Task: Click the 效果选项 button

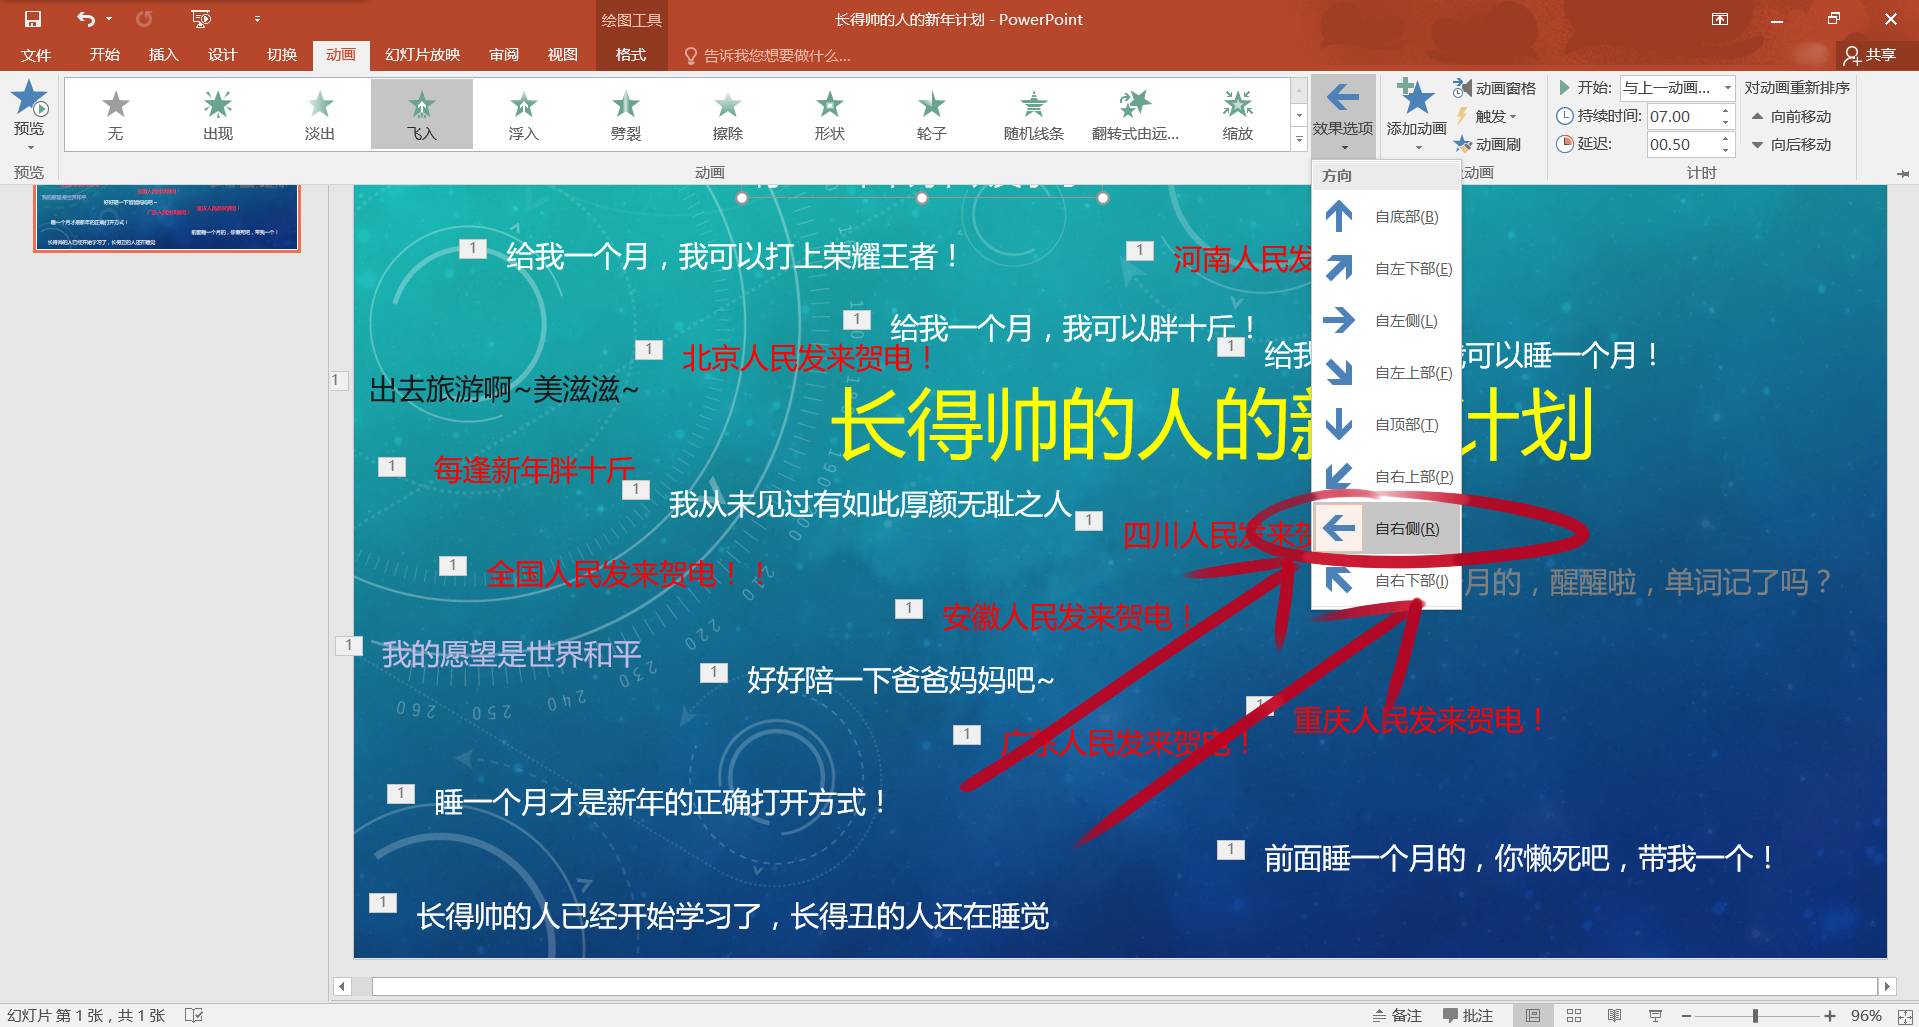Action: 1343,114
